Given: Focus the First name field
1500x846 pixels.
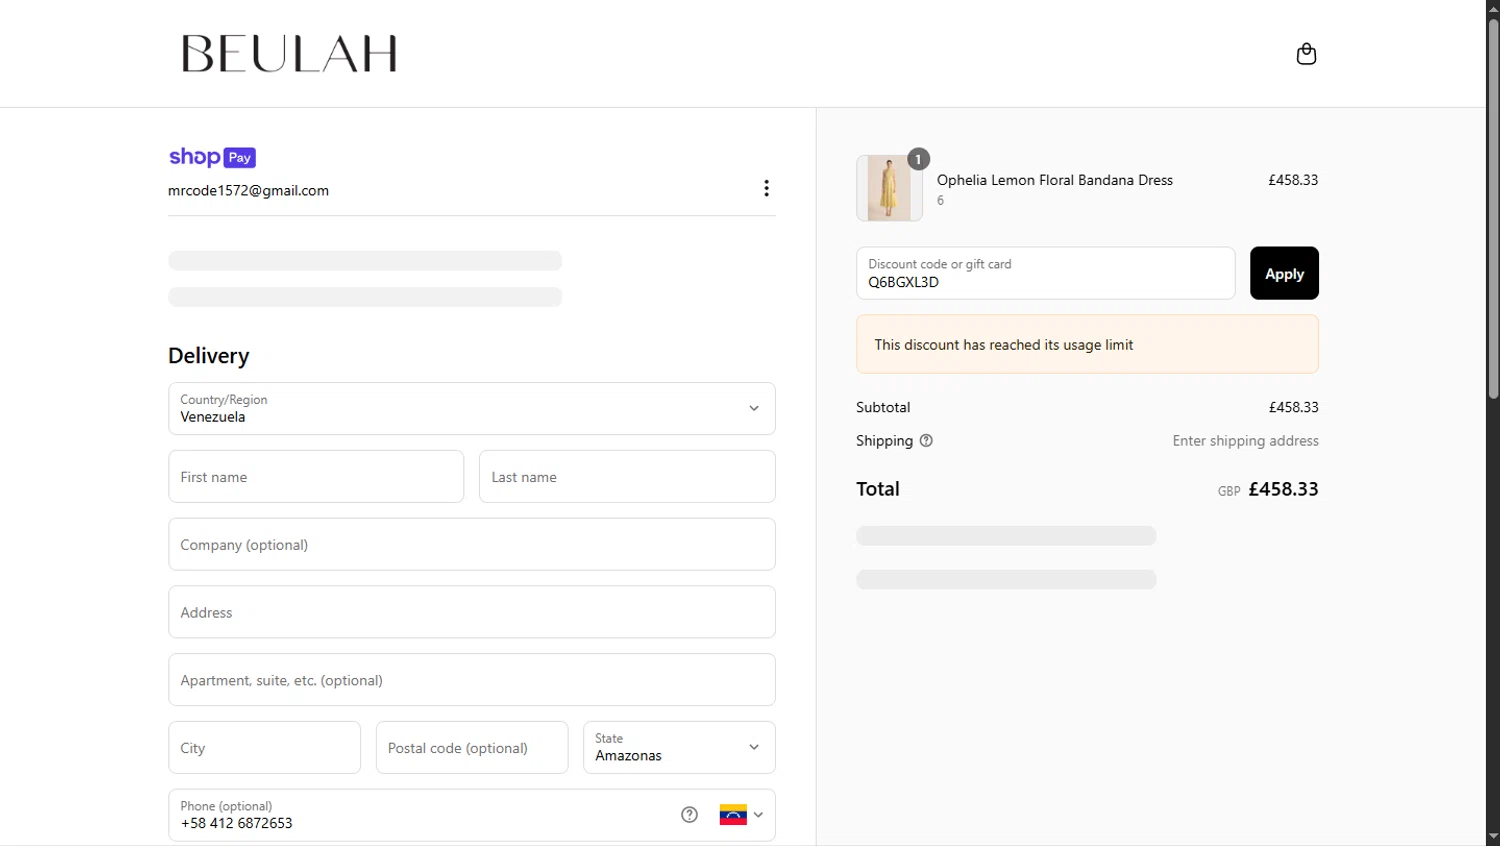Looking at the screenshot, I should click(x=316, y=476).
